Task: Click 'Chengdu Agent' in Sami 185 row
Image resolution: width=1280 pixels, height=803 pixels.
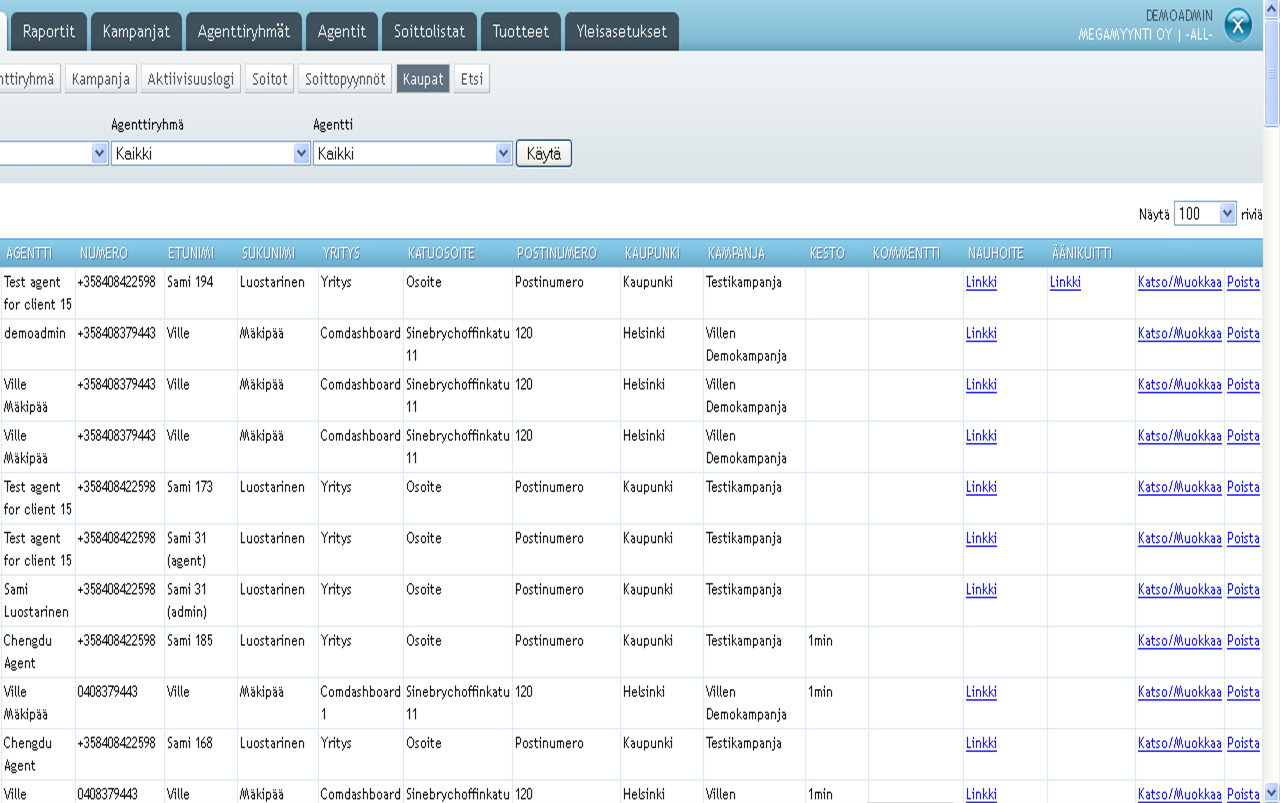Action: point(28,652)
